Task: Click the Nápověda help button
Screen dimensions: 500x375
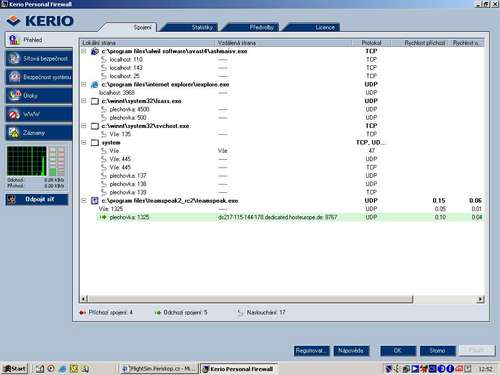Action: (351, 351)
